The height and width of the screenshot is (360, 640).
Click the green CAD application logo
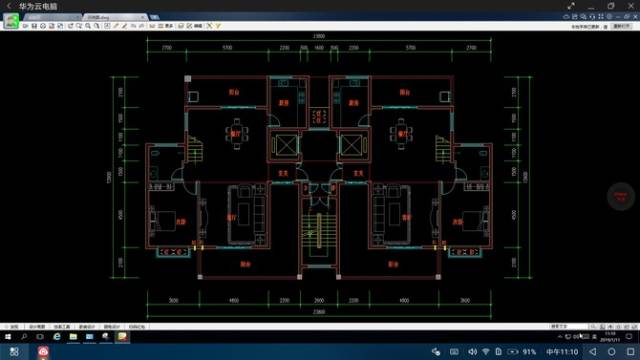pyautogui.click(x=11, y=21)
